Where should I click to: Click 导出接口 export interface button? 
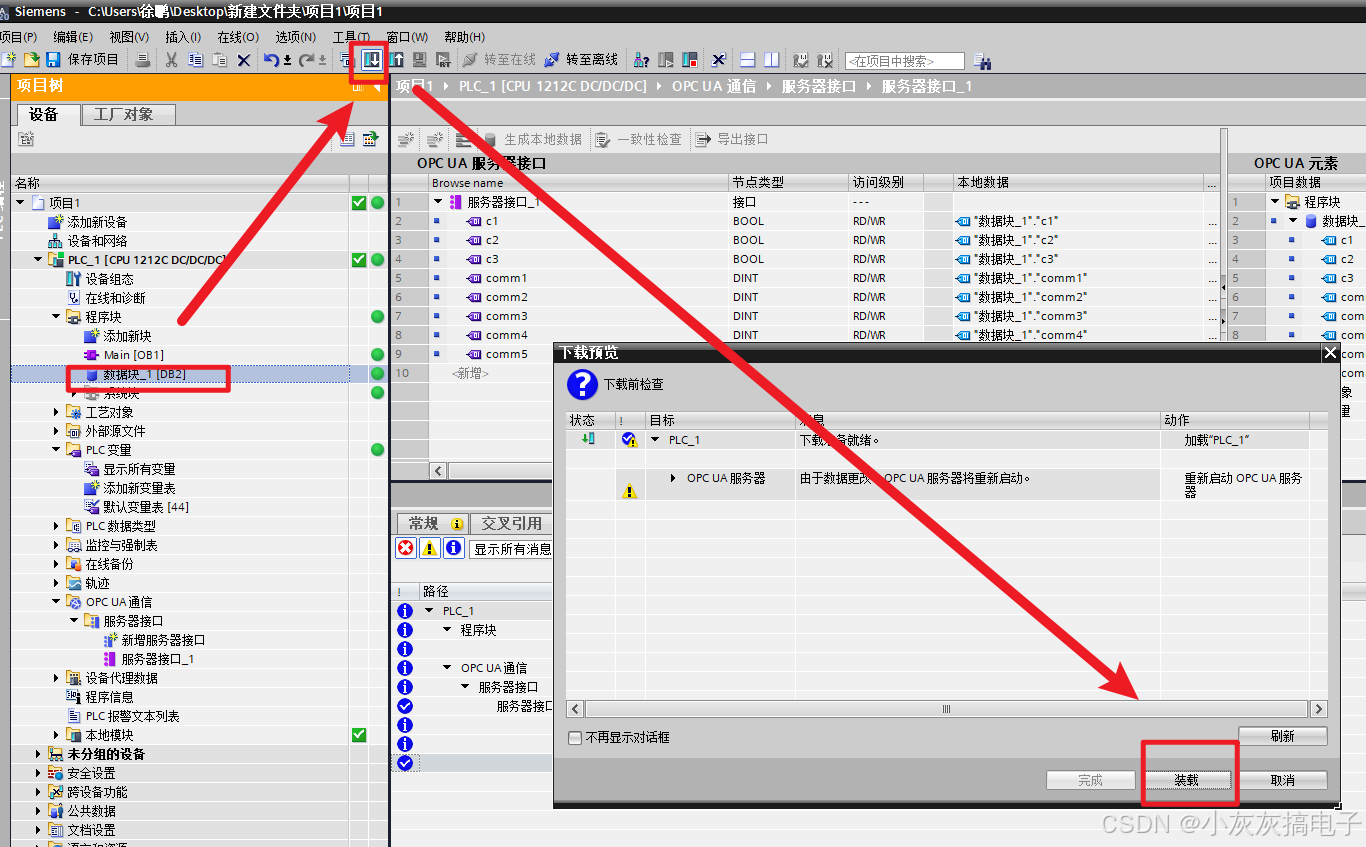coord(732,140)
